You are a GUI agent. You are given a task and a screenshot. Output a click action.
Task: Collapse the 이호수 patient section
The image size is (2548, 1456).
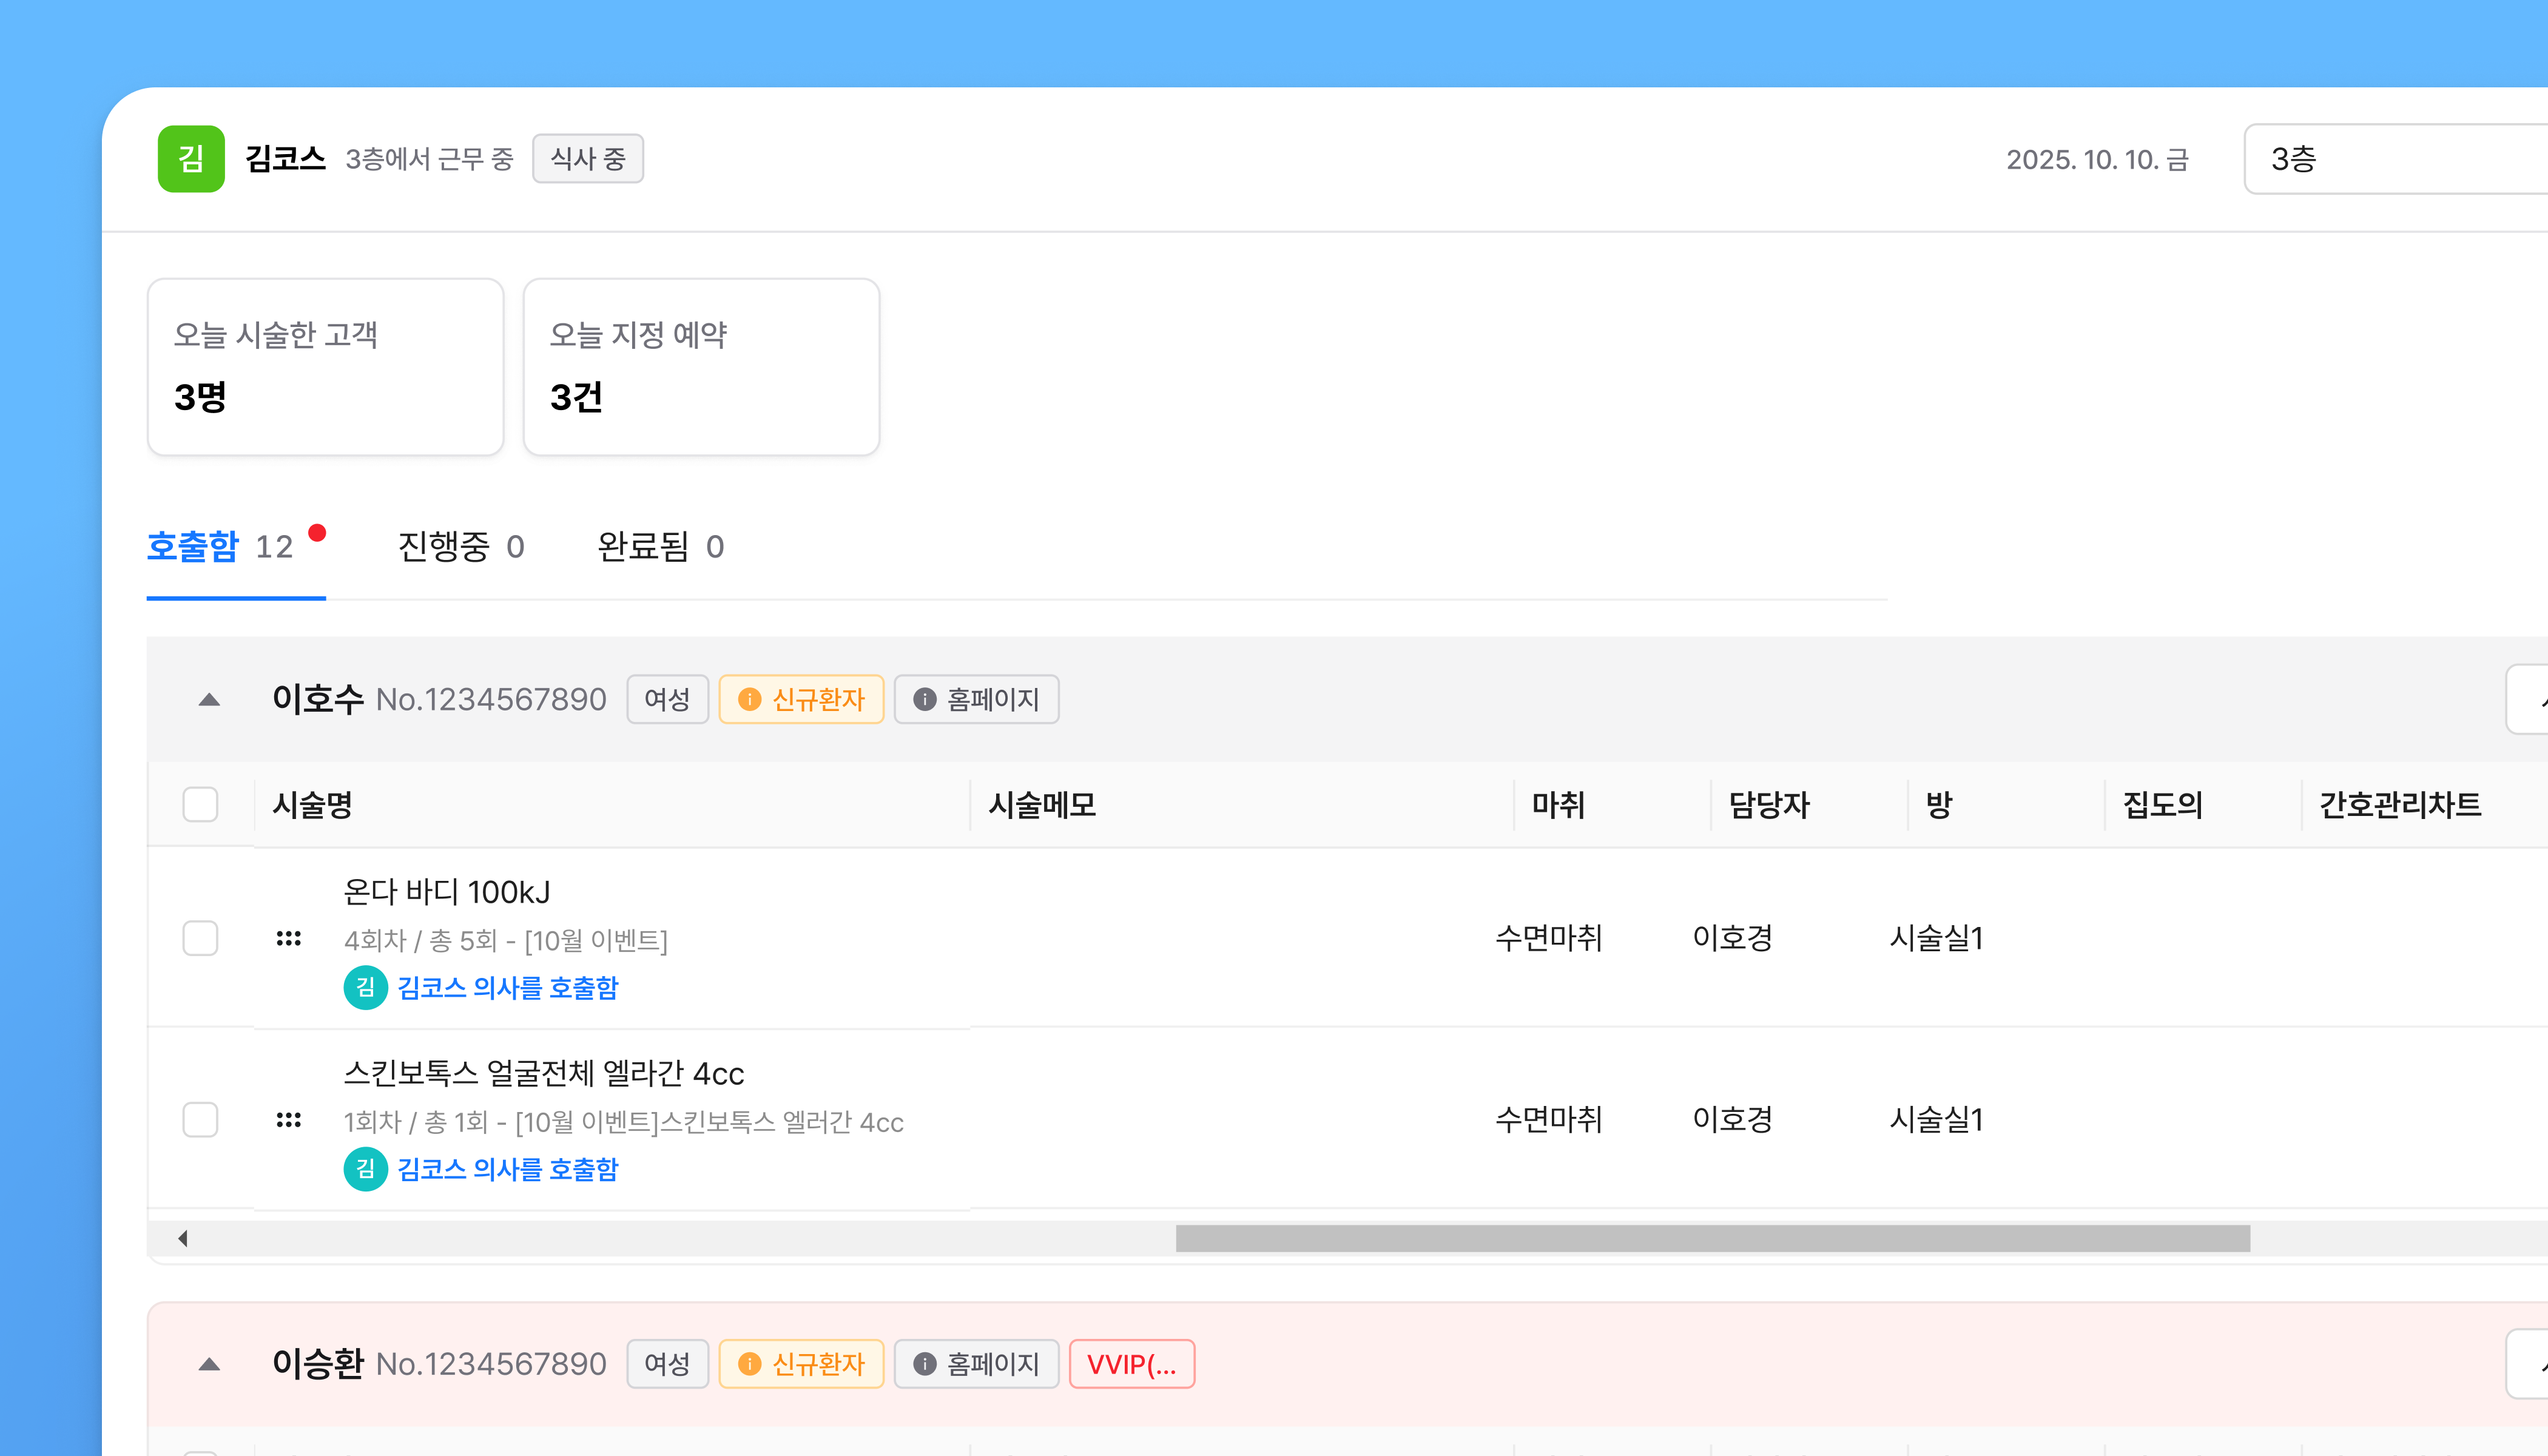[x=209, y=699]
